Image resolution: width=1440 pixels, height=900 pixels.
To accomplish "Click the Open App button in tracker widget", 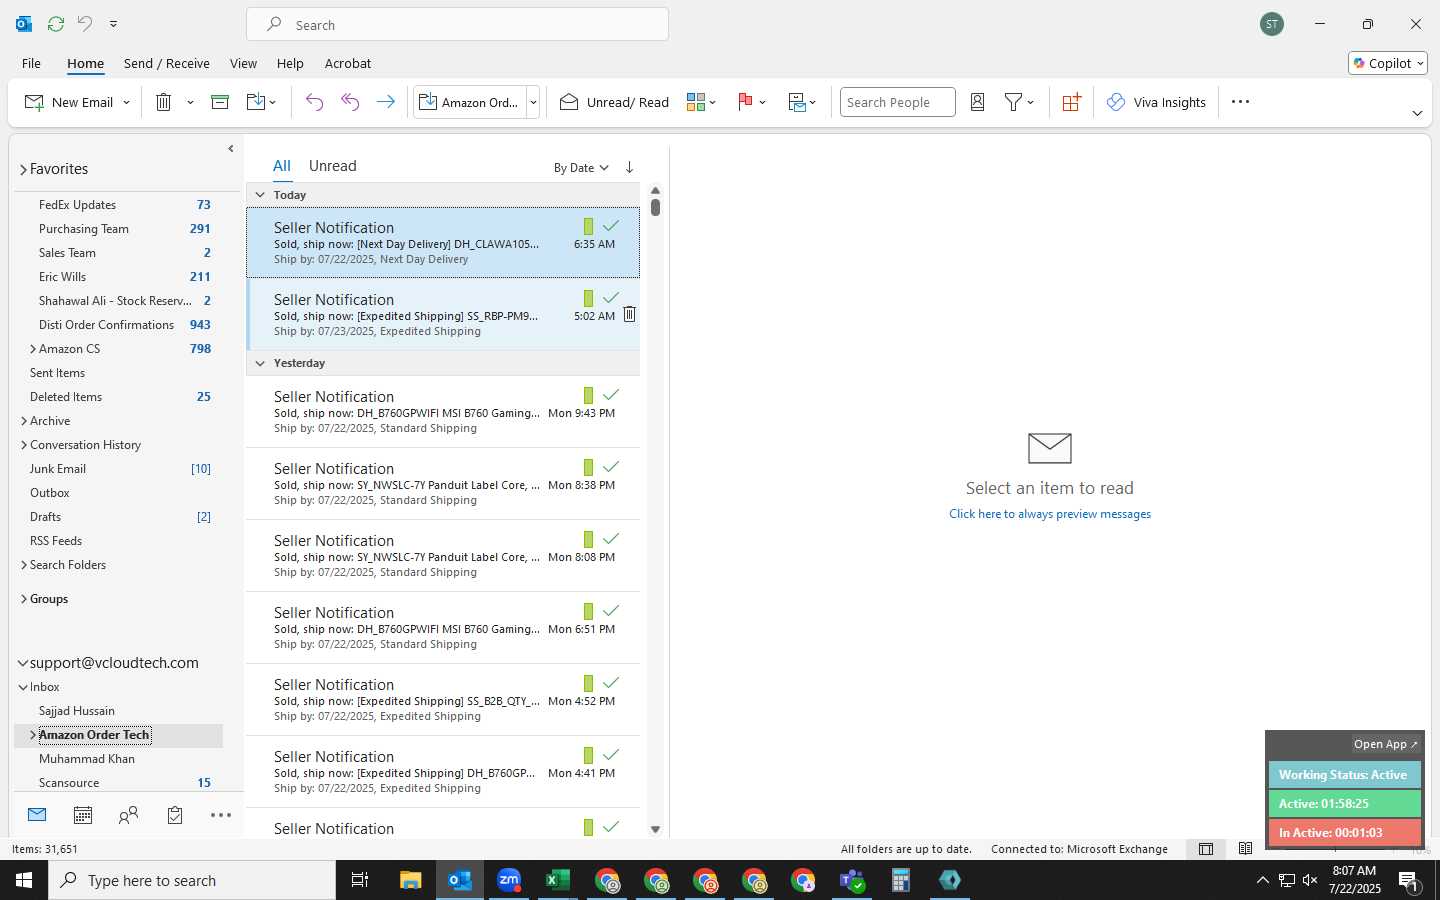I will click(1385, 744).
